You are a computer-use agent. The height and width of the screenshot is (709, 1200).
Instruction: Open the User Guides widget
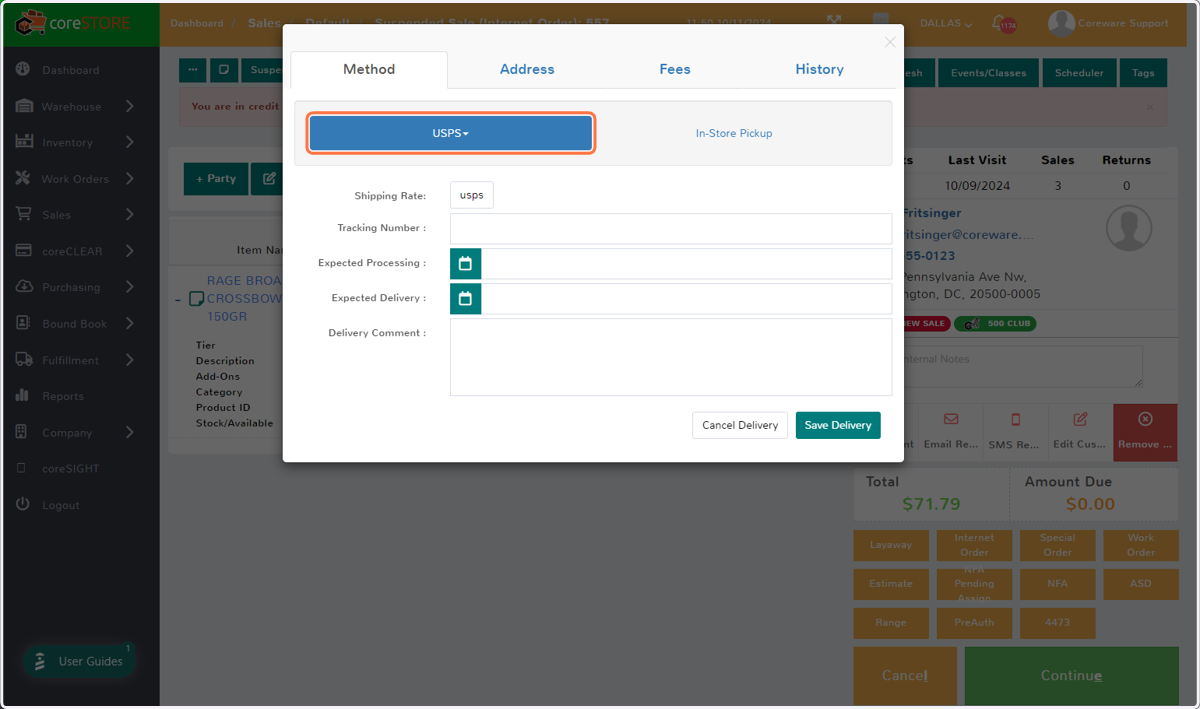point(78,661)
